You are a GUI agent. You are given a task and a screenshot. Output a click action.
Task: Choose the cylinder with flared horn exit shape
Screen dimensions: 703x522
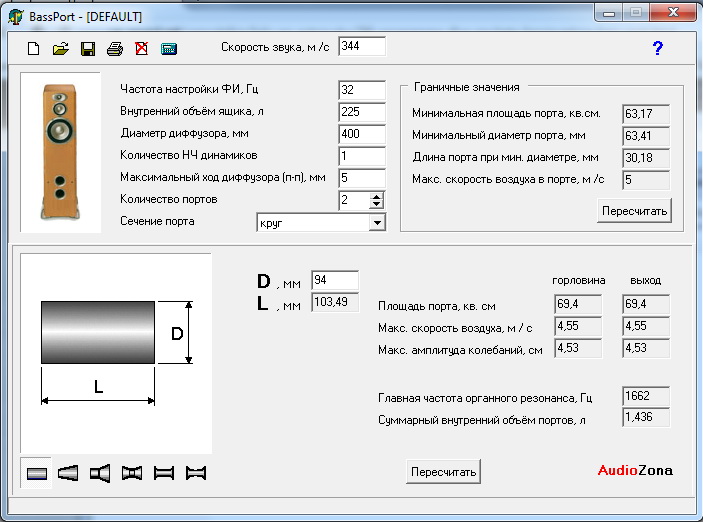100,473
